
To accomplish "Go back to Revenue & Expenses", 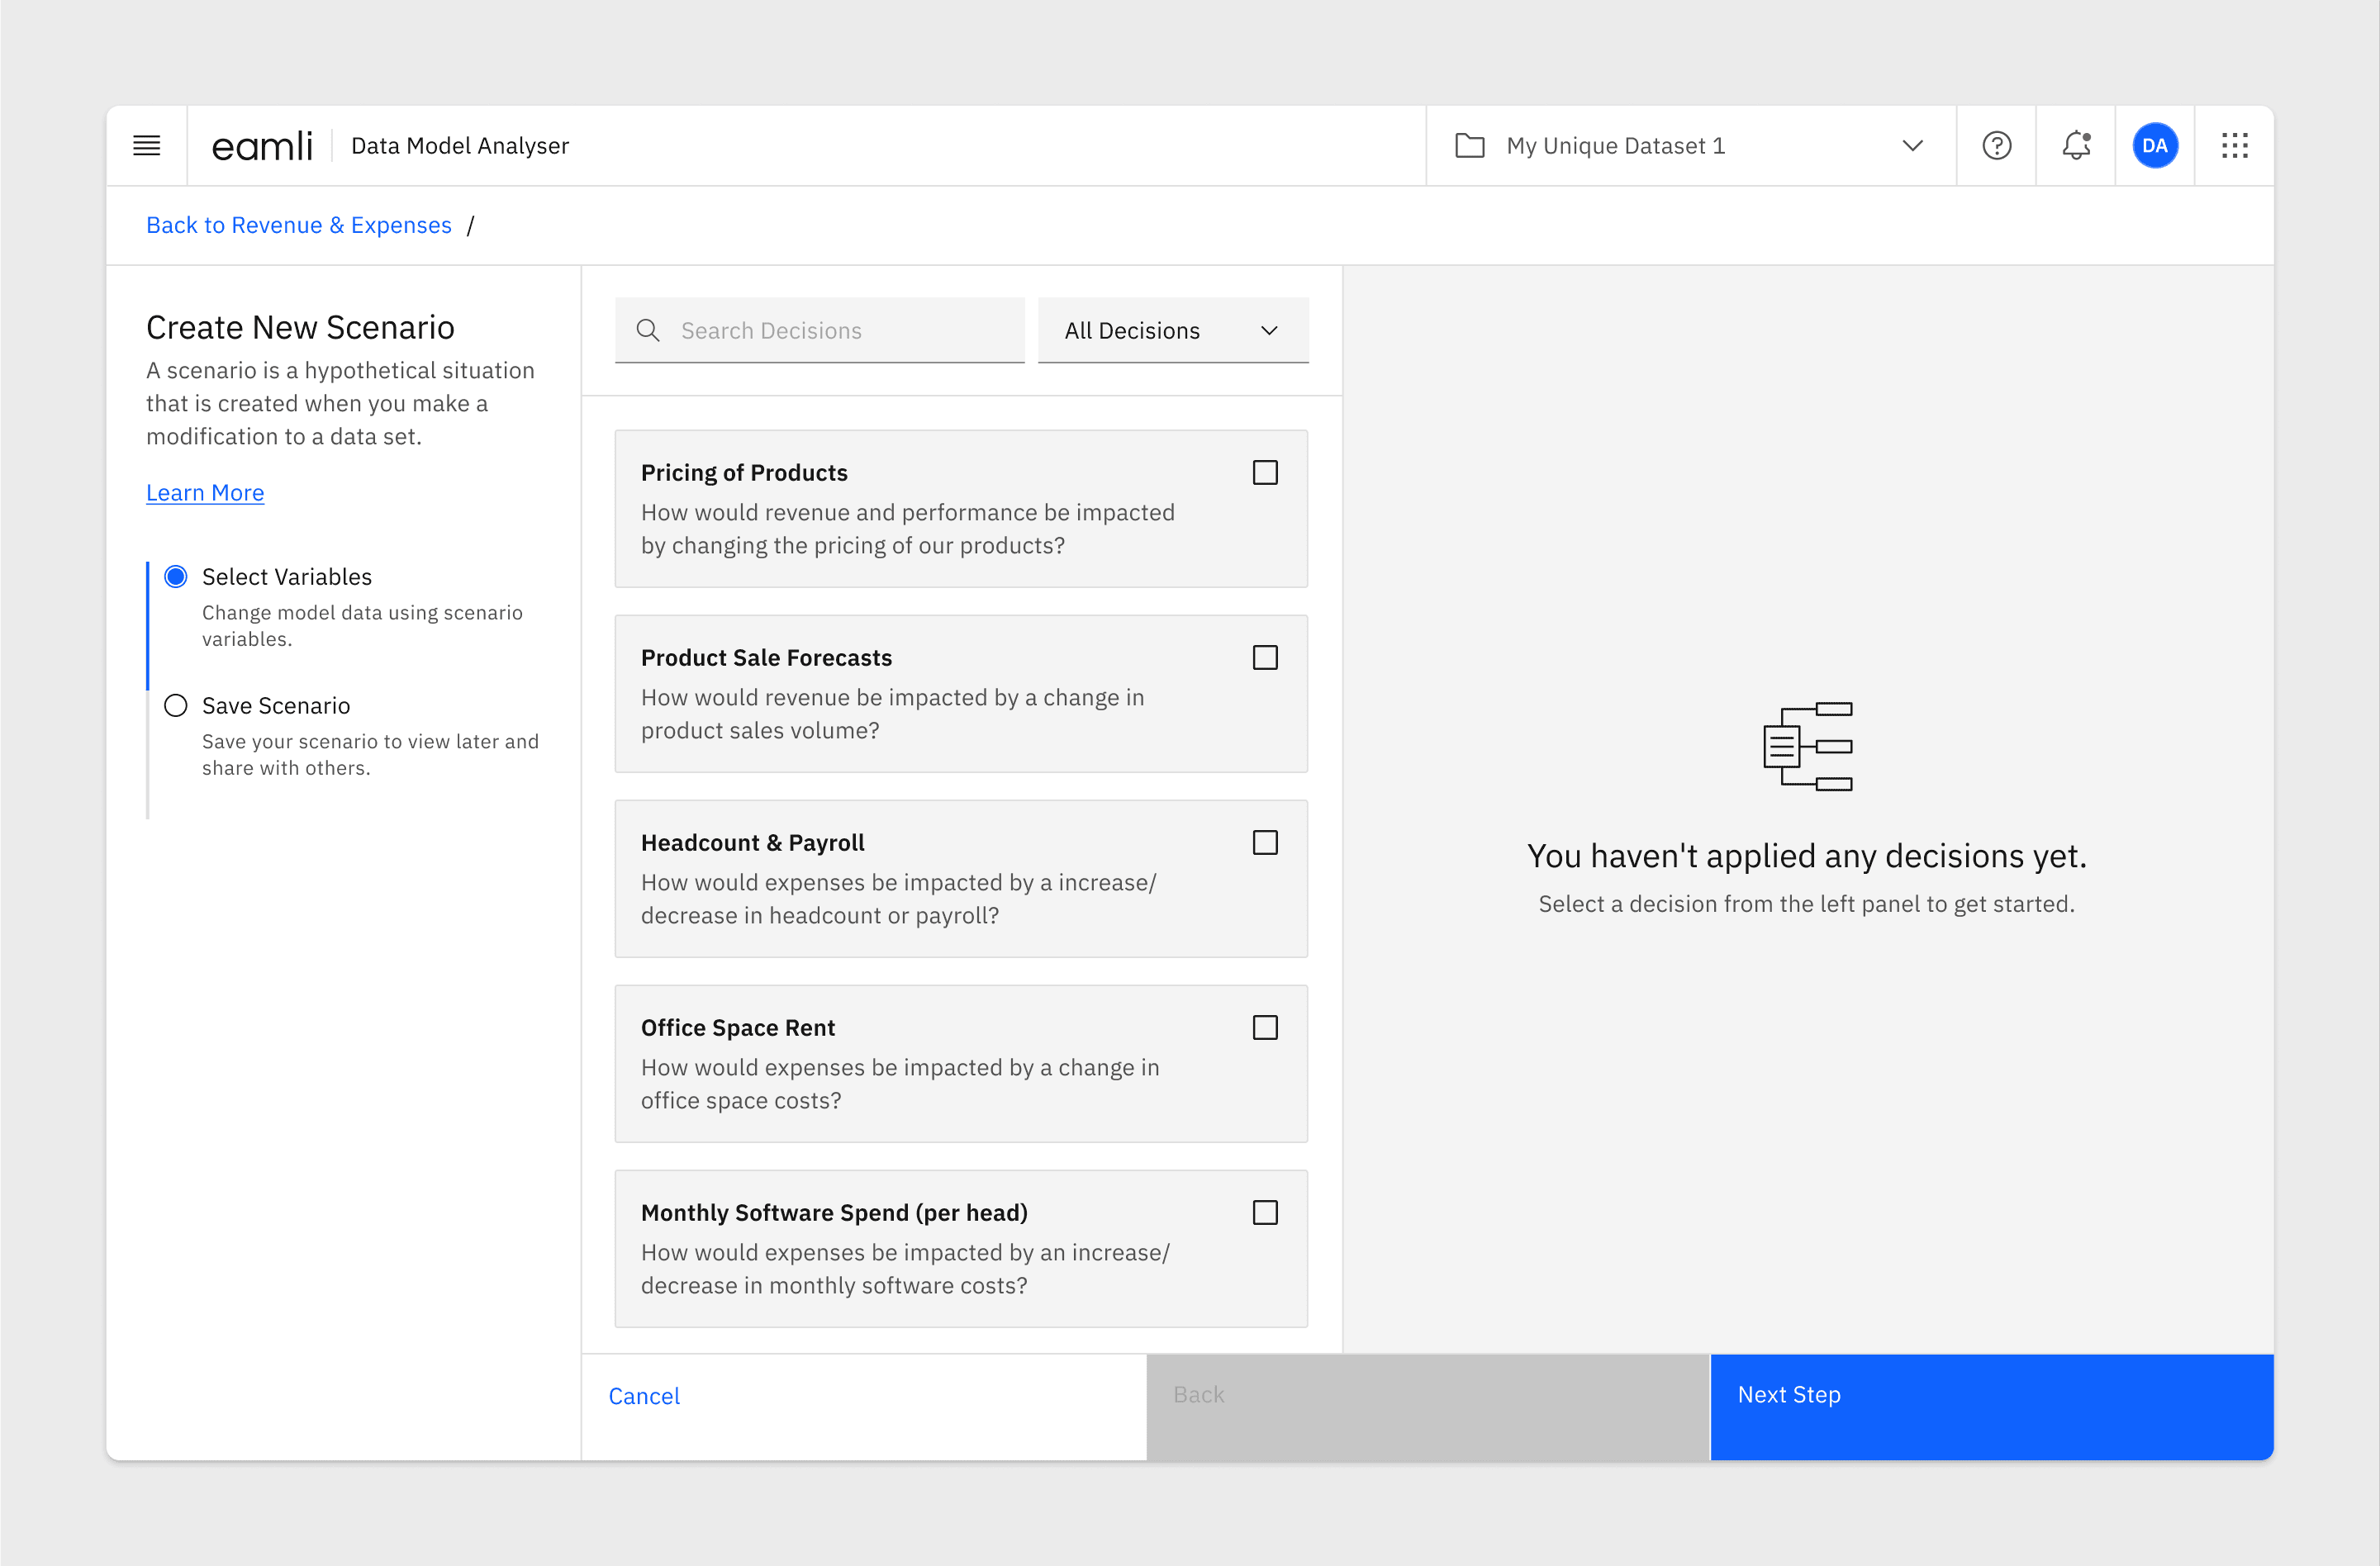I will pos(298,226).
